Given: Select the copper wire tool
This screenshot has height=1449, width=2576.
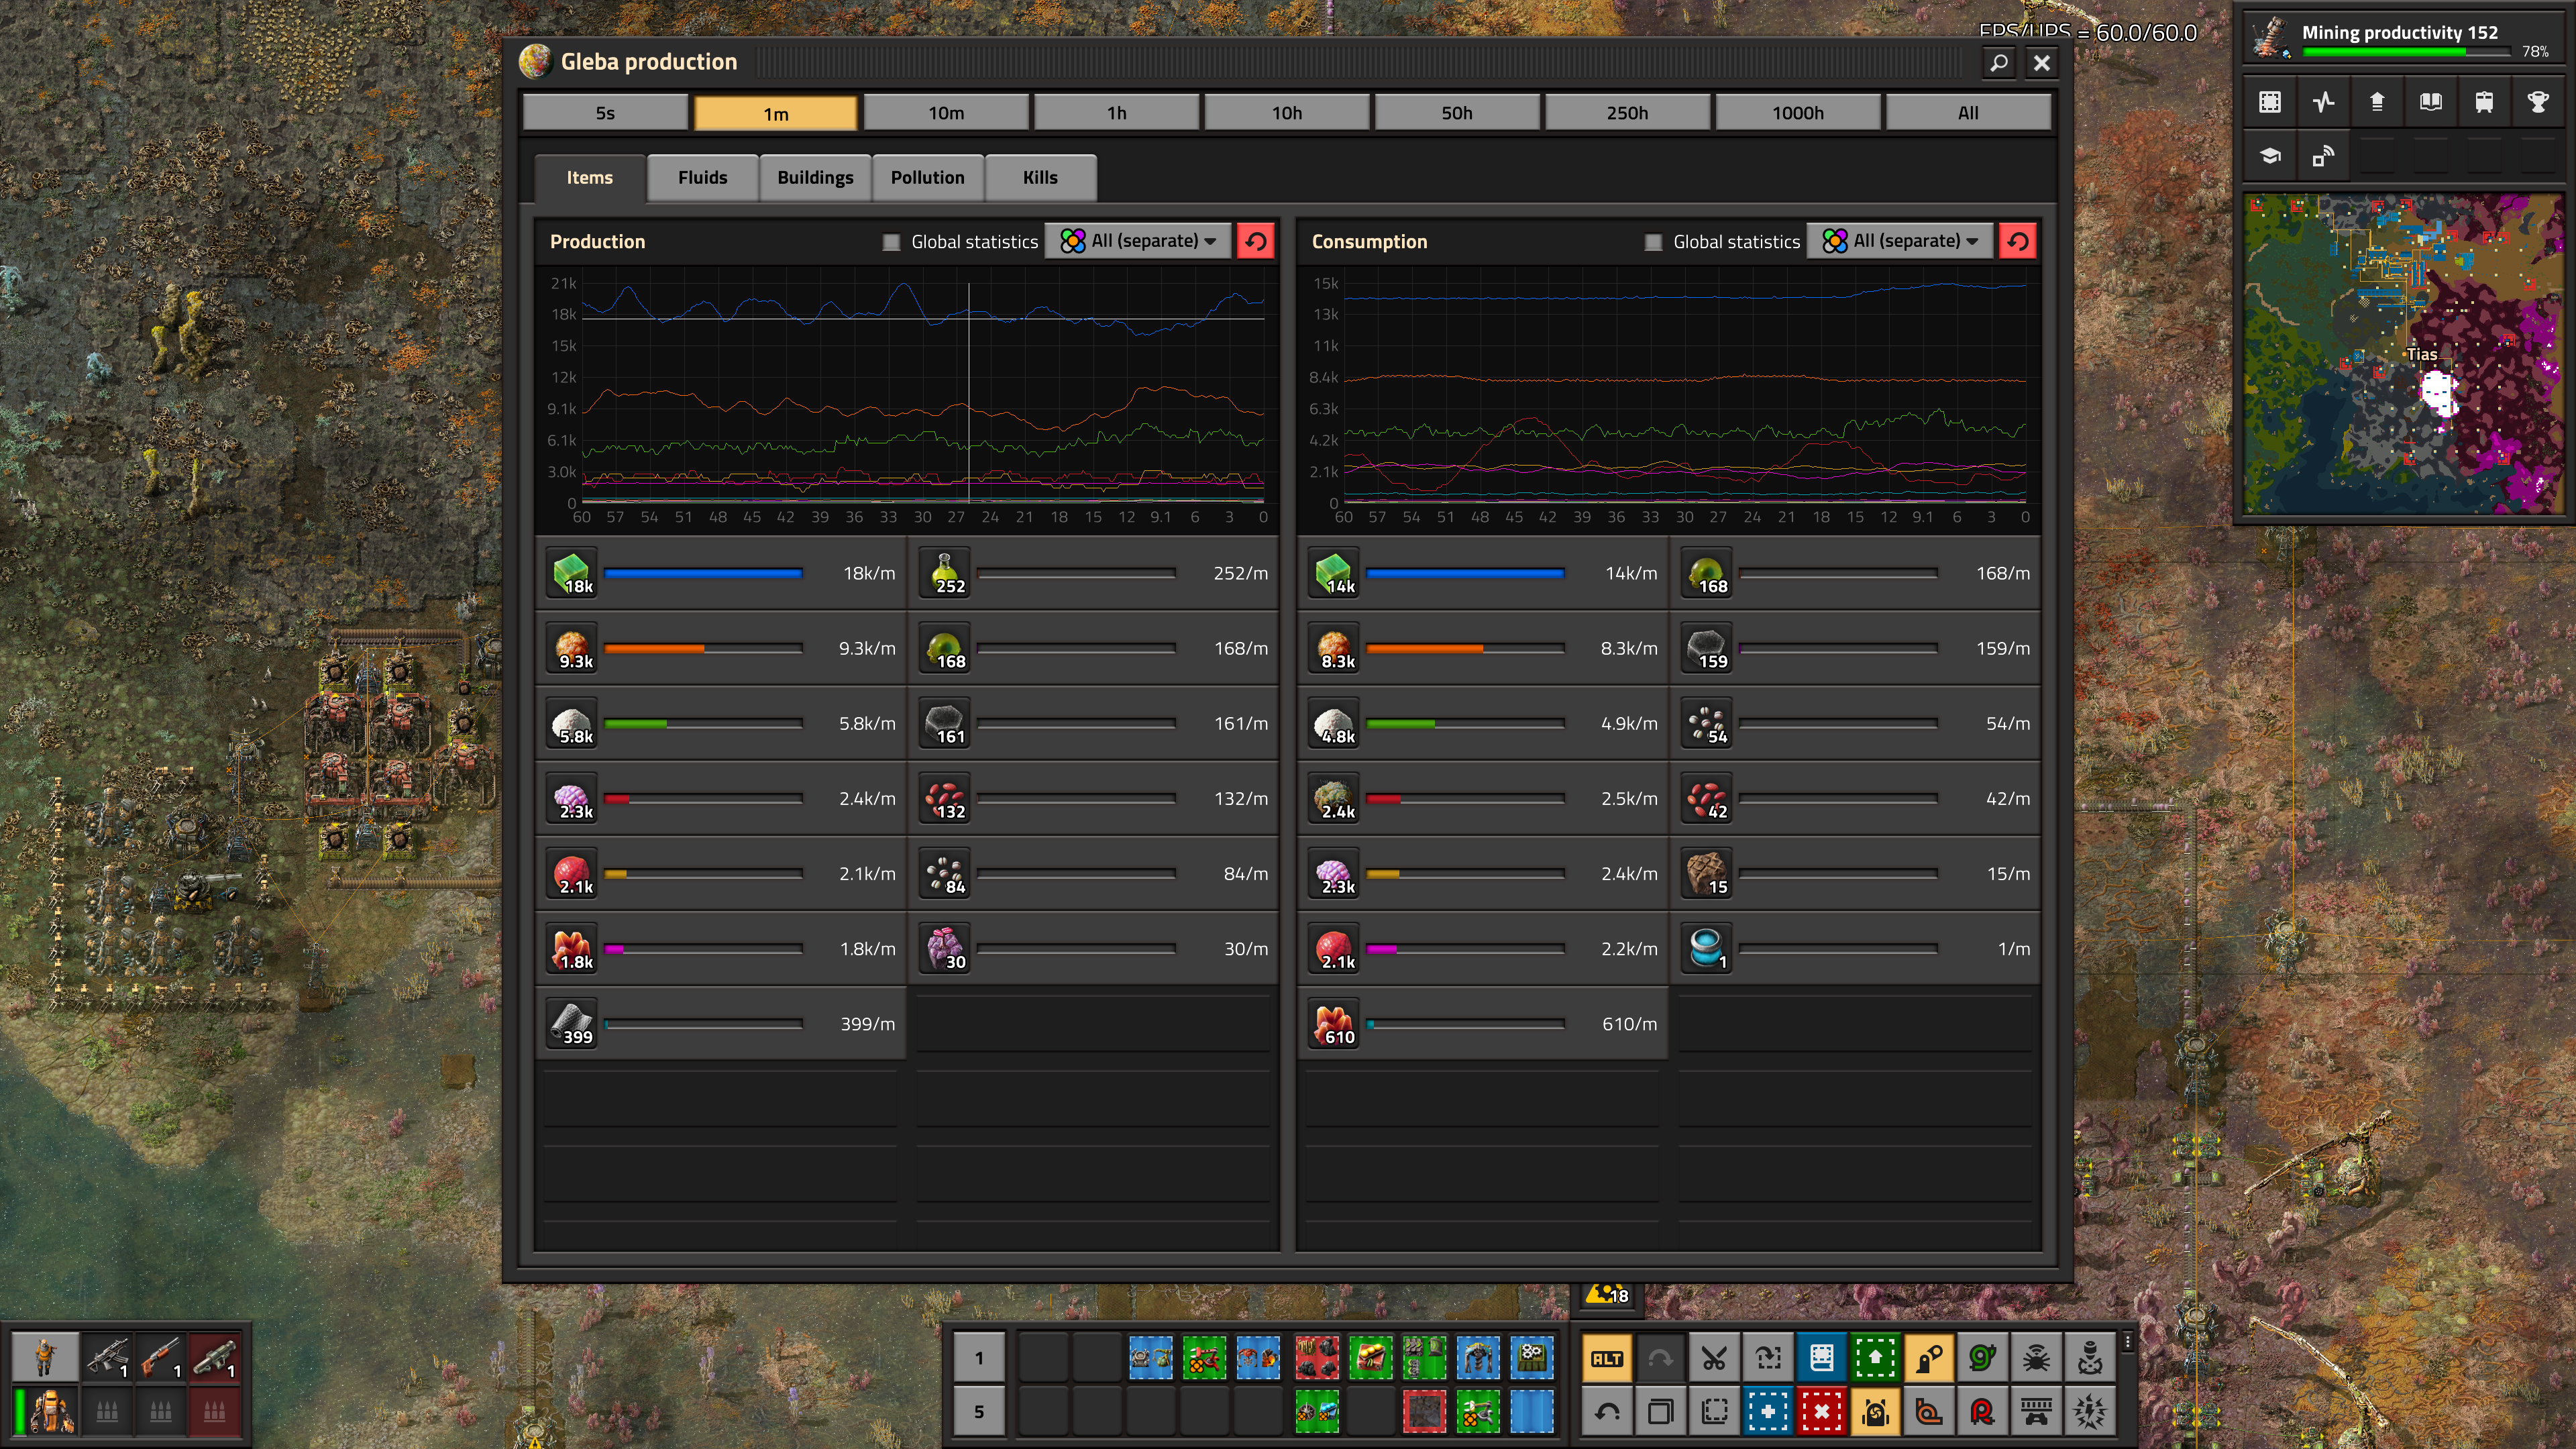Looking at the screenshot, I should coord(1928,1412).
